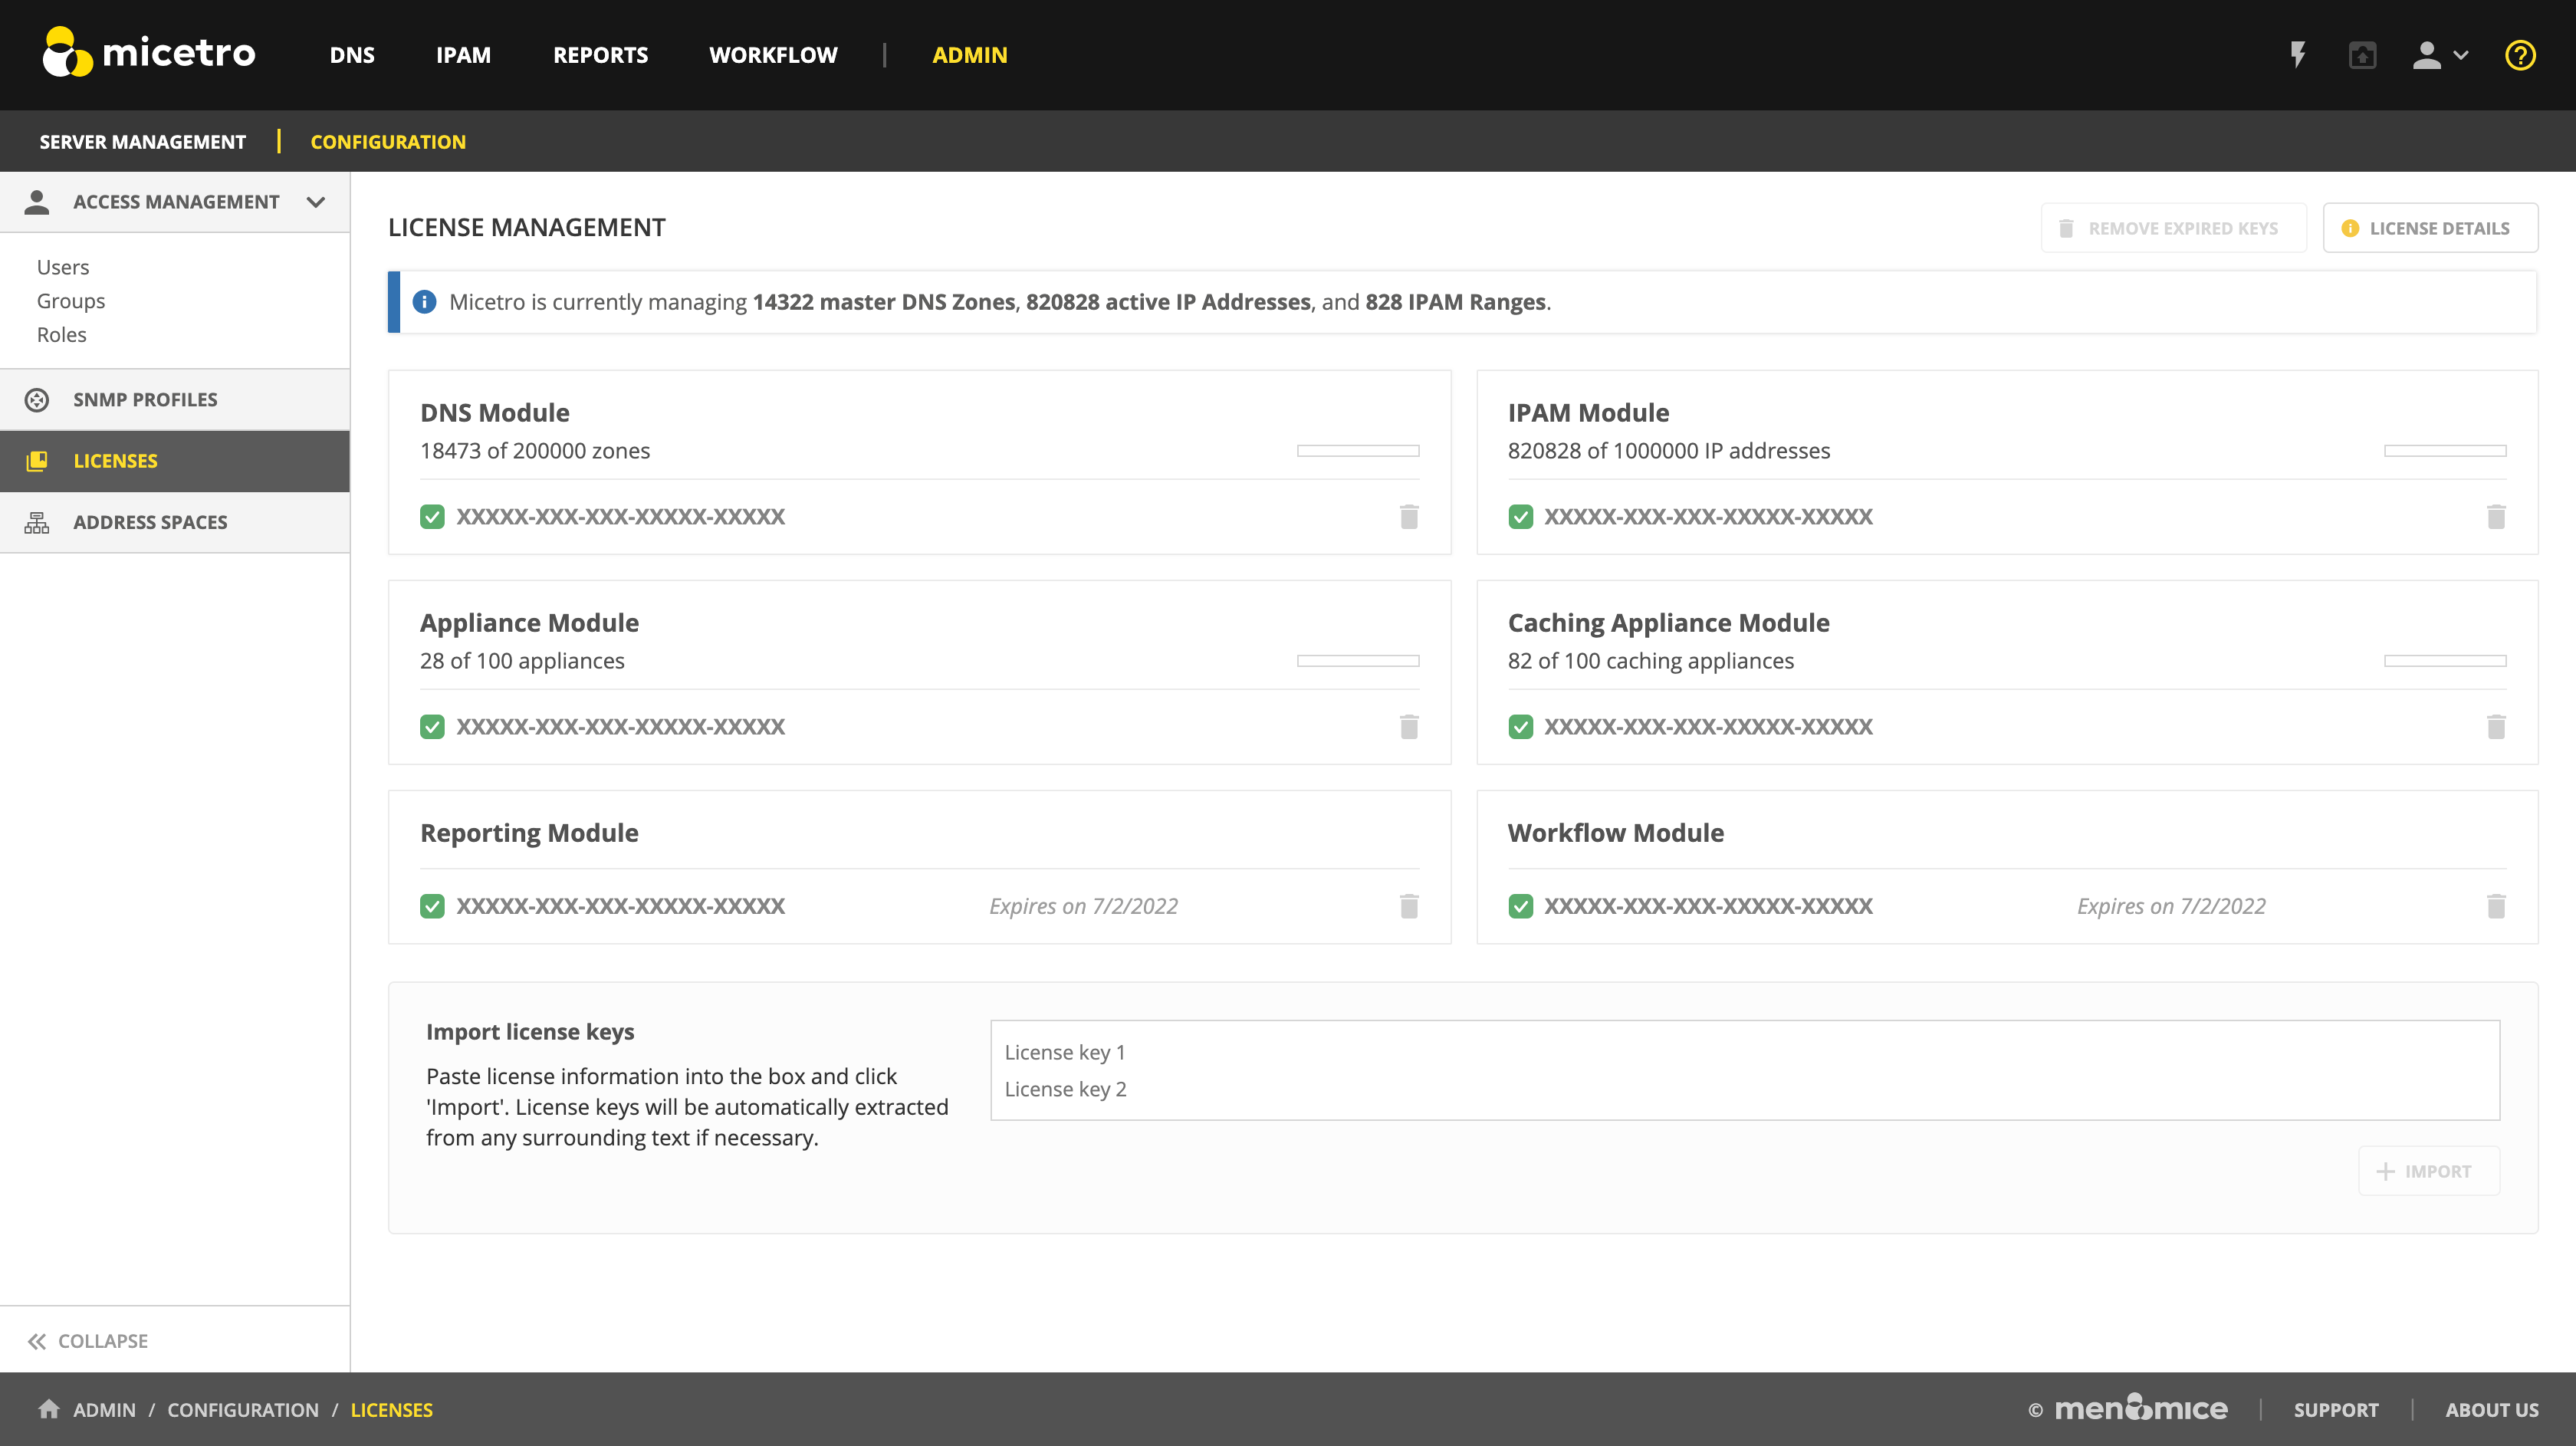Click into the license keys import text box
Image resolution: width=2576 pixels, height=1446 pixels.
click(1744, 1070)
